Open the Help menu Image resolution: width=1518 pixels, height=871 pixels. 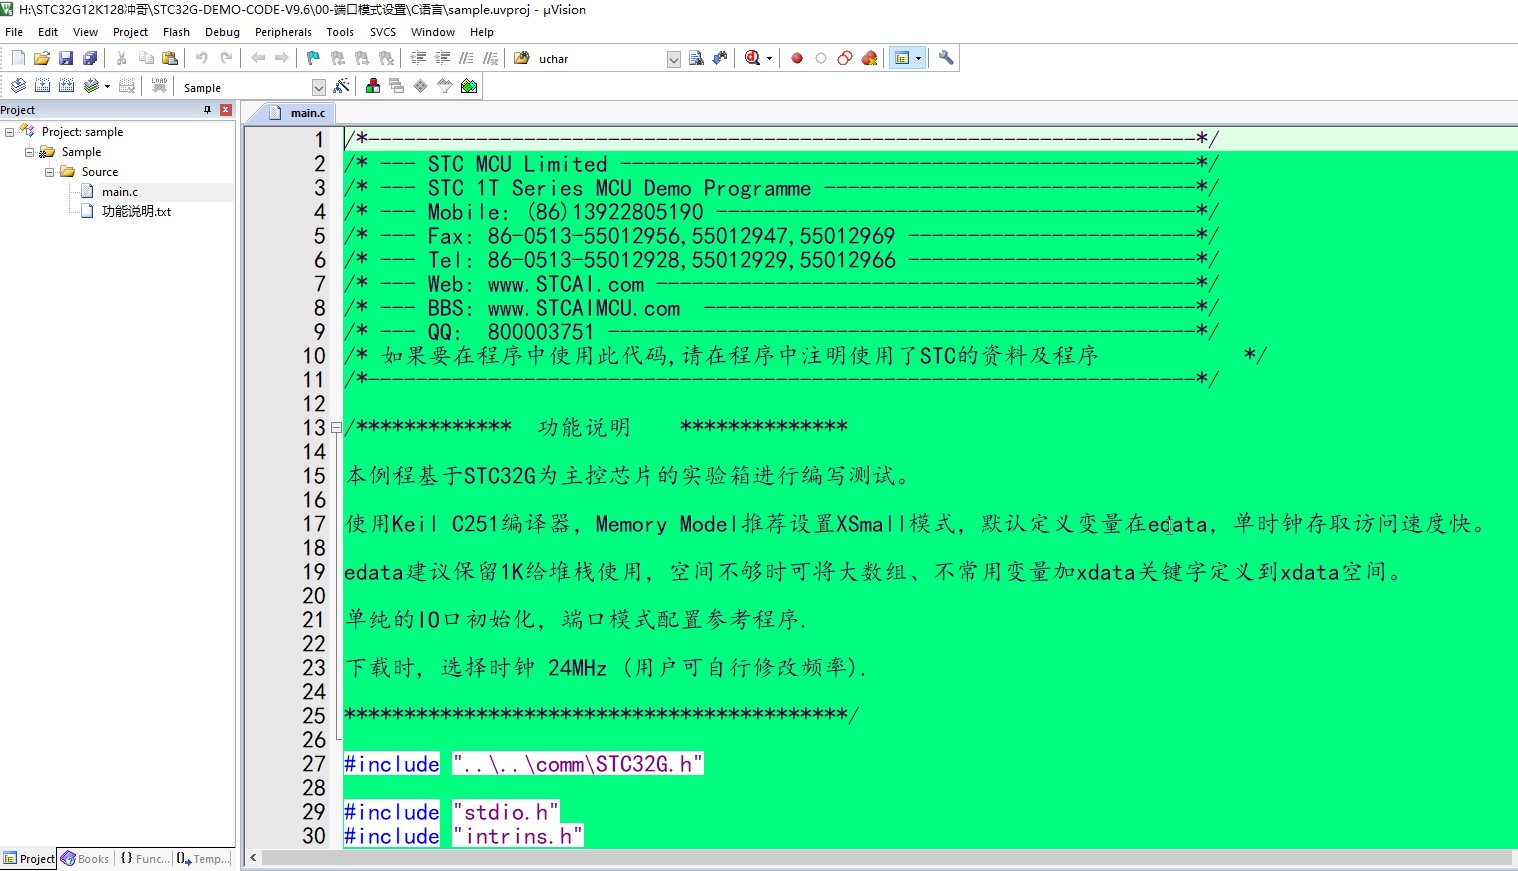[482, 32]
